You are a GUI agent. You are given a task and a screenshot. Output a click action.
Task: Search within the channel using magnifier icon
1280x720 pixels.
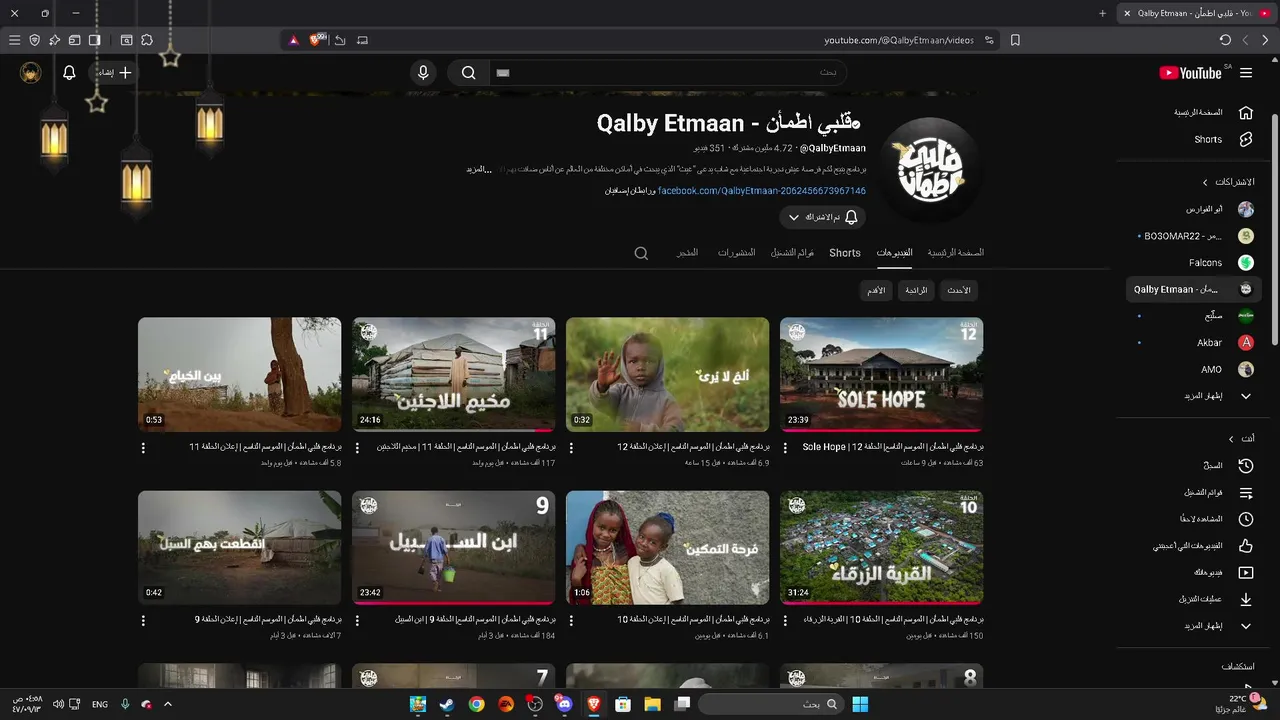[641, 253]
